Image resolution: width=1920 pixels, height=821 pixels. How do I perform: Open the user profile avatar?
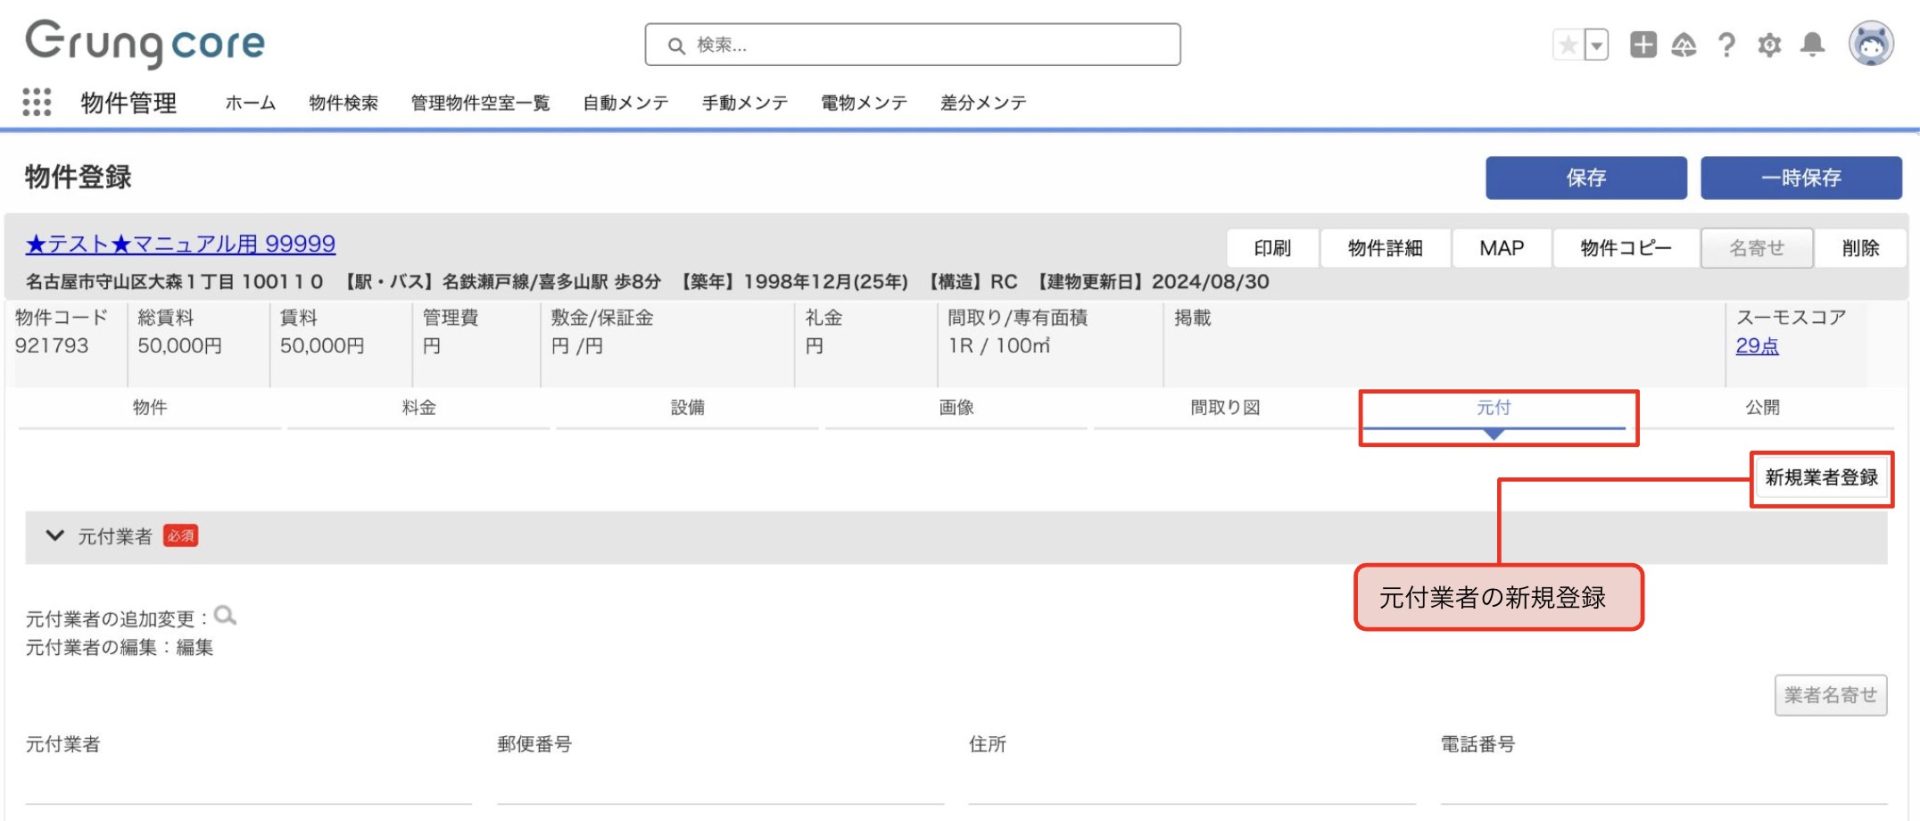click(x=1870, y=45)
